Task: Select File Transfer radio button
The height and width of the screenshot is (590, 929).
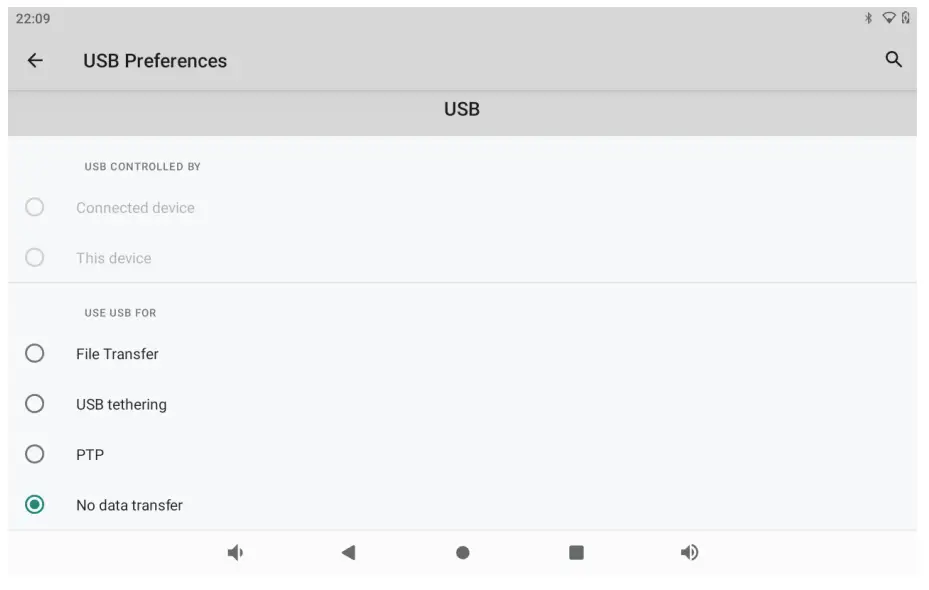Action: click(x=35, y=353)
